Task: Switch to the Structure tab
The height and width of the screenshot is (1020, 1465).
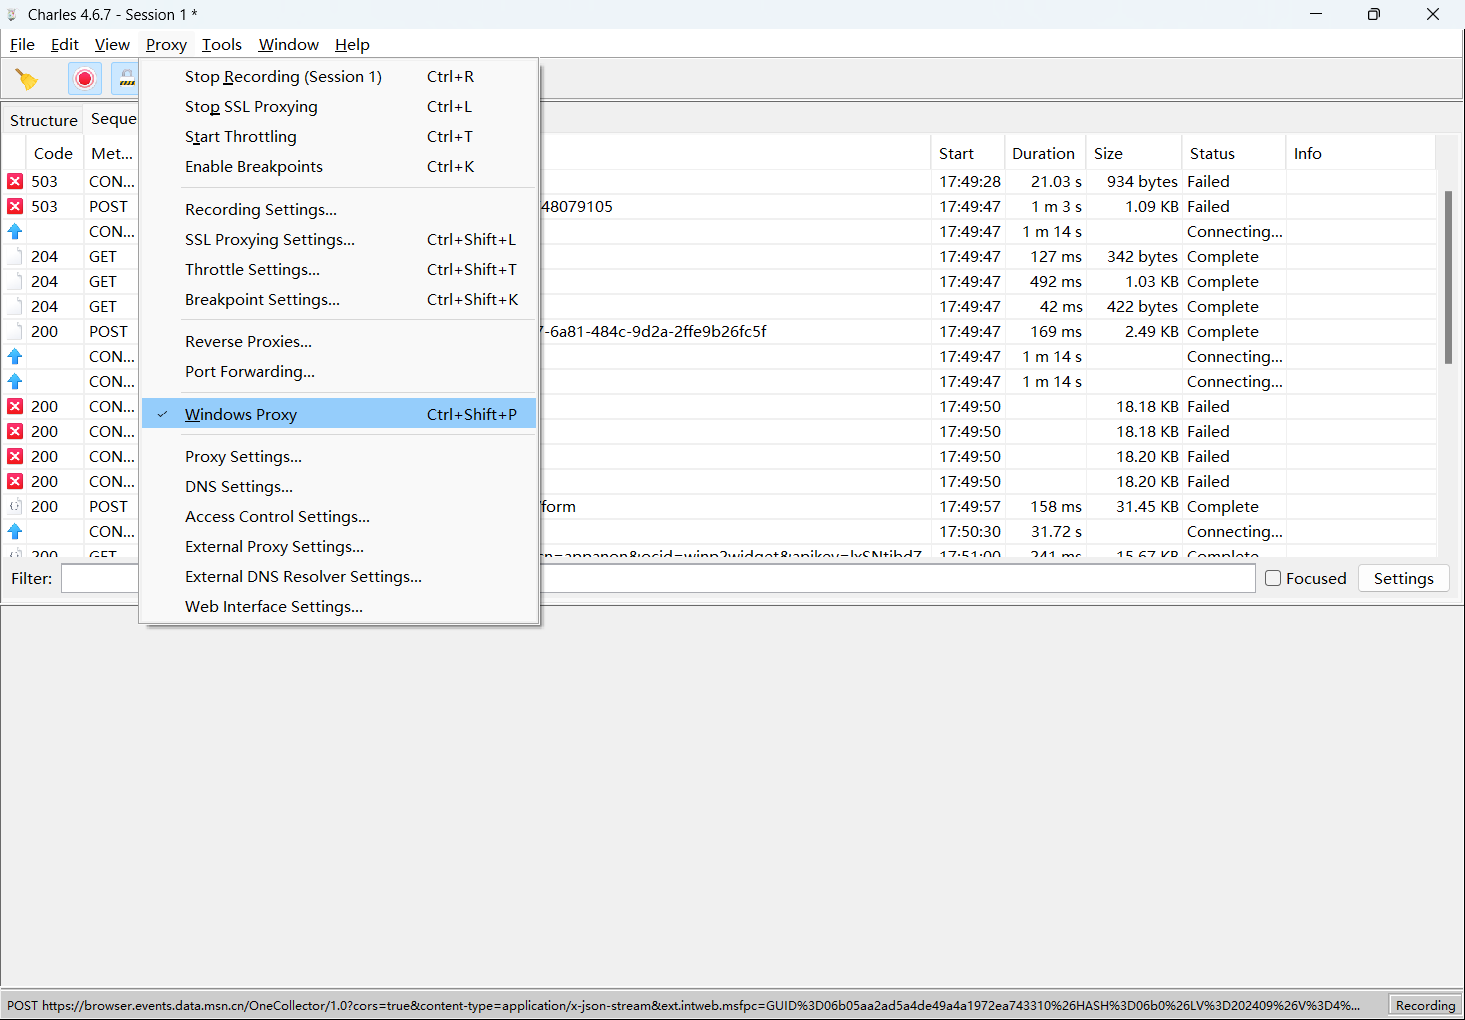Action: [x=43, y=120]
